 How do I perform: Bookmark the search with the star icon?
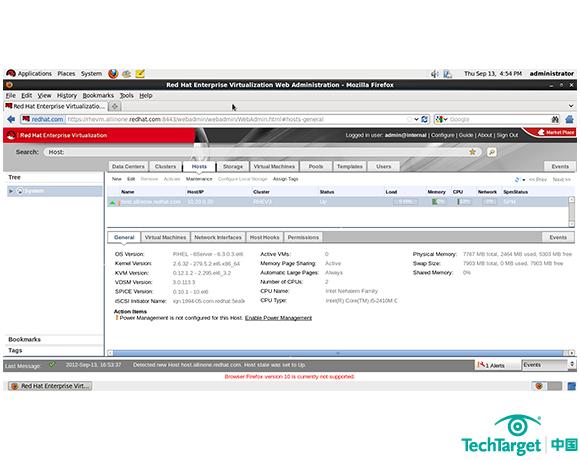pyautogui.click(x=472, y=152)
